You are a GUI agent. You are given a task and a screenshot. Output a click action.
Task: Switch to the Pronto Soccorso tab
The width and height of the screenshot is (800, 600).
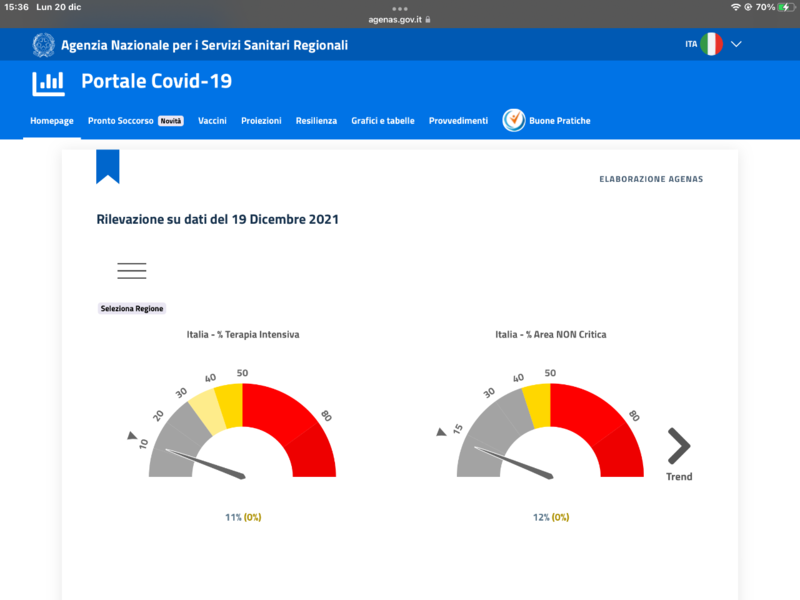click(121, 121)
